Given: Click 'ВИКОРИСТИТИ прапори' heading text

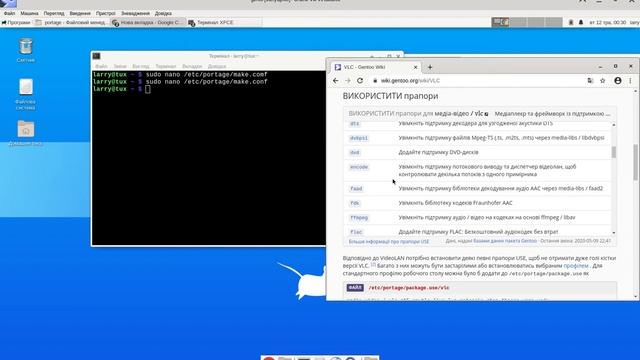Looking at the screenshot, I should [390, 96].
